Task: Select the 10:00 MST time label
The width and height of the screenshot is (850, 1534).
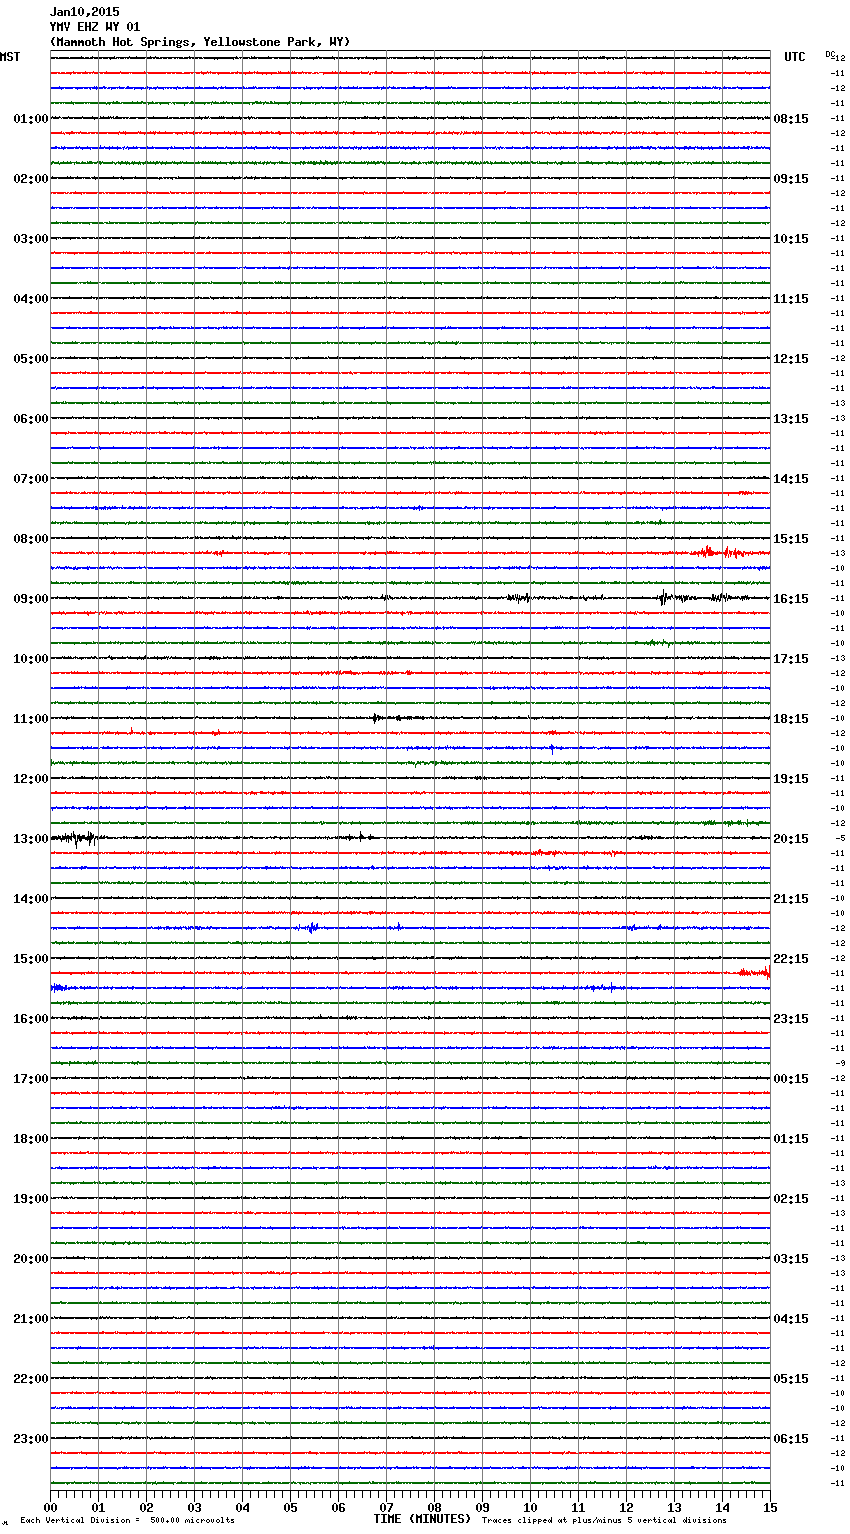Action: coord(31,659)
